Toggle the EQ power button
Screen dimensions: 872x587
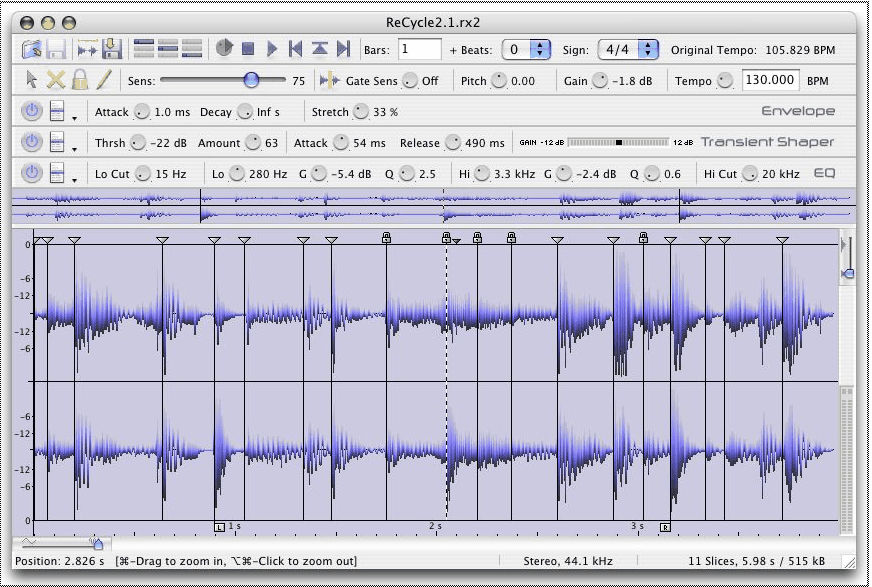pos(32,173)
